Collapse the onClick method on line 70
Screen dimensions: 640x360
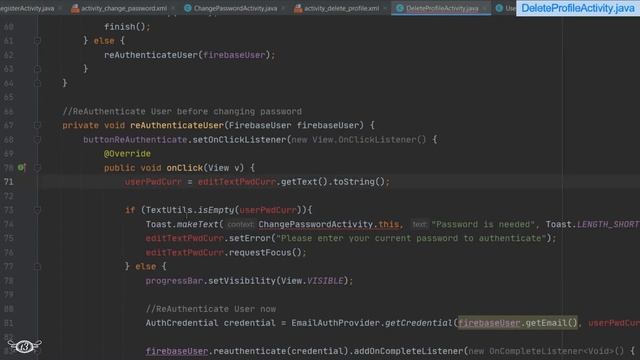pos(37,168)
